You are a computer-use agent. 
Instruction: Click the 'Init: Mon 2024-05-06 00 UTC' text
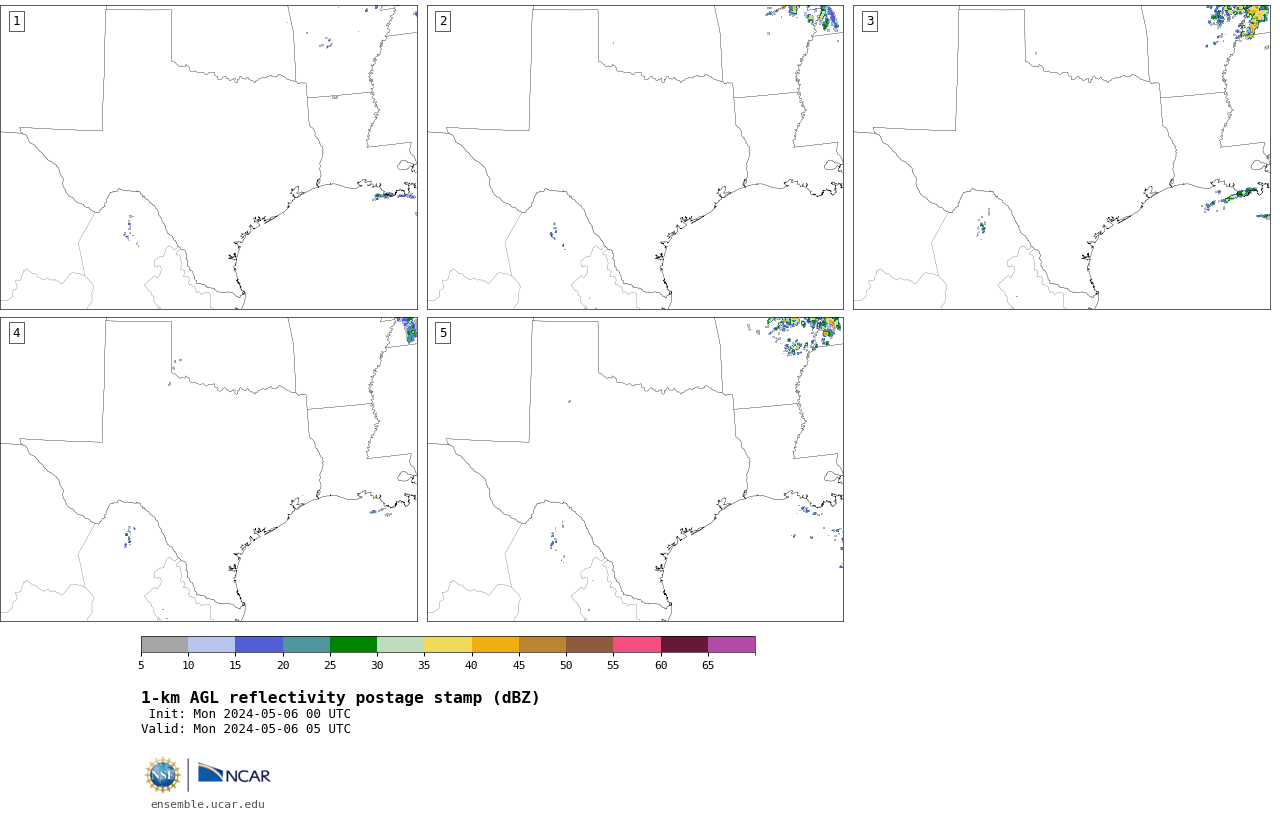click(250, 714)
